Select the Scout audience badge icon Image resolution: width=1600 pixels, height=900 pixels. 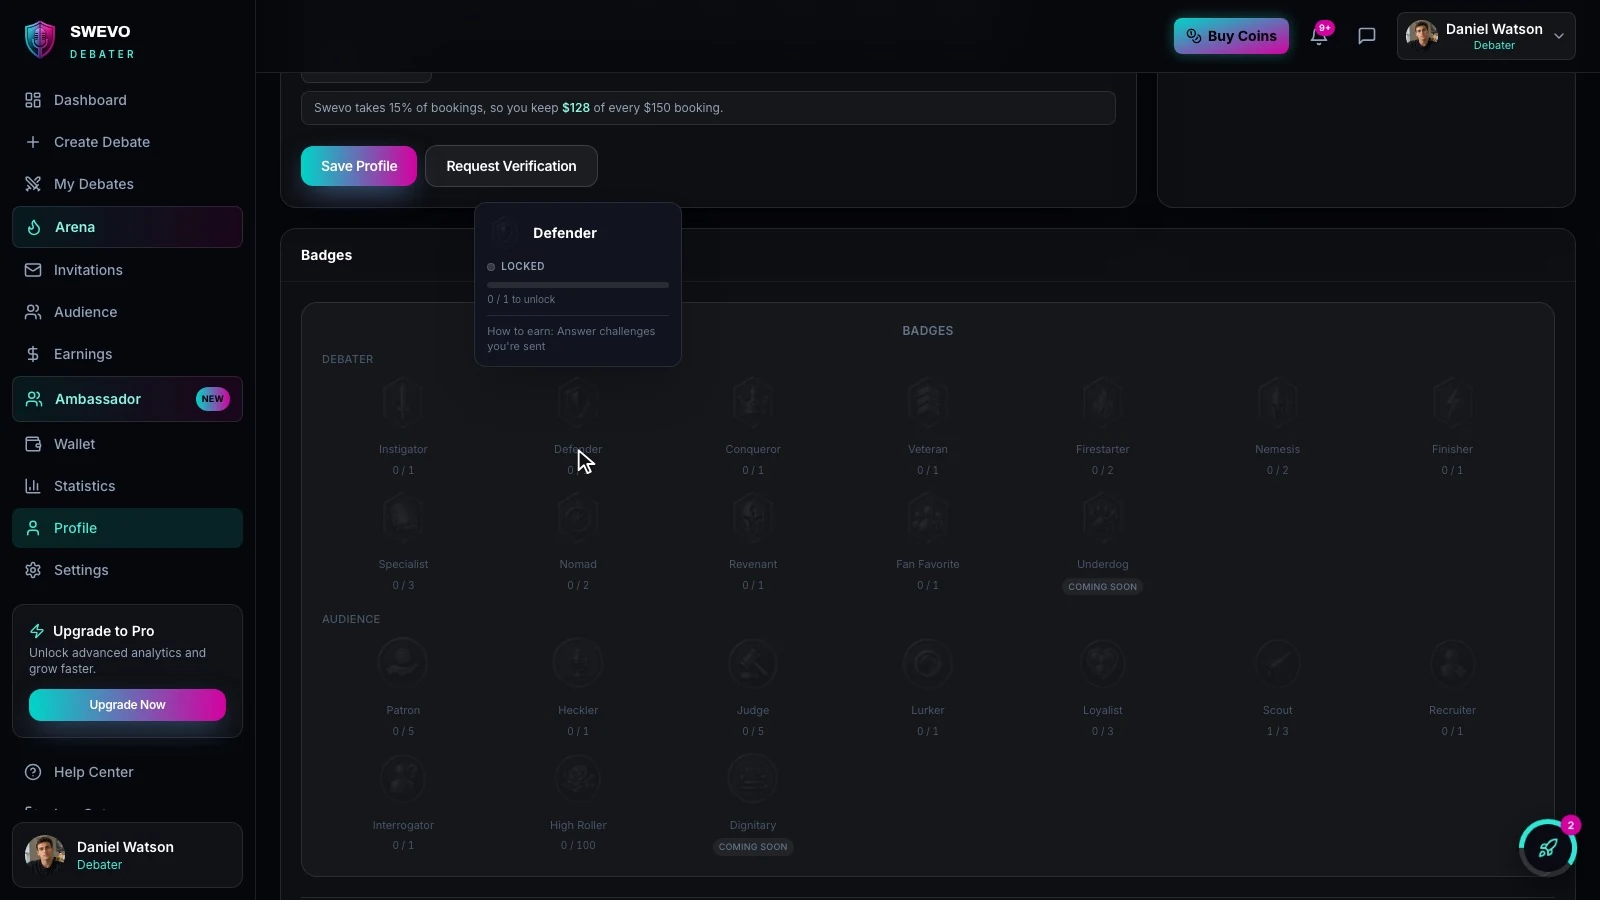1278,663
